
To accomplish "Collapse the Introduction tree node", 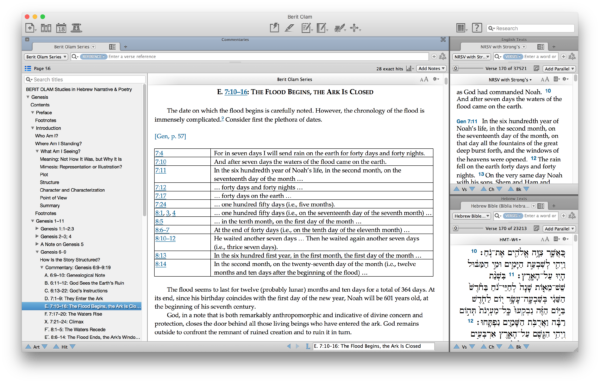I will [33, 128].
